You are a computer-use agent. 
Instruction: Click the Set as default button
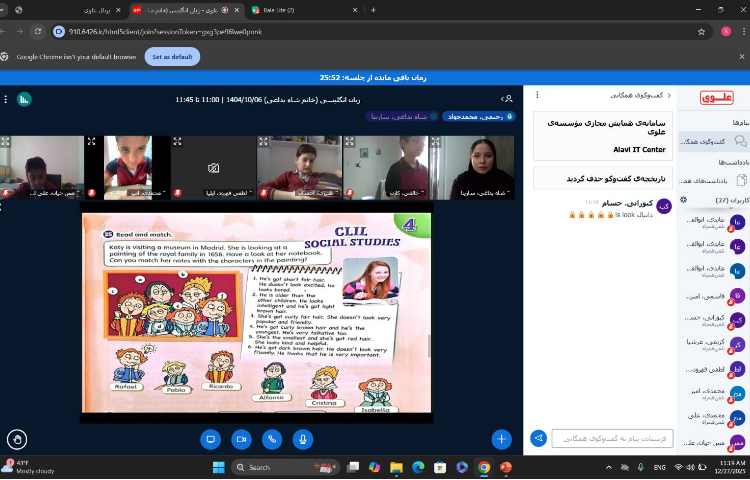(172, 56)
